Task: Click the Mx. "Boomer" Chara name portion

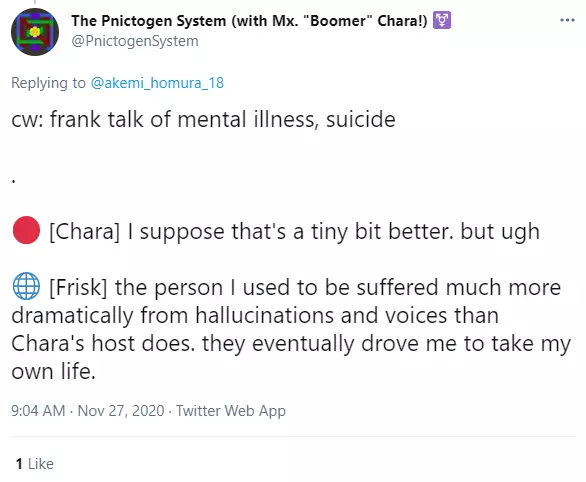Action: point(350,21)
